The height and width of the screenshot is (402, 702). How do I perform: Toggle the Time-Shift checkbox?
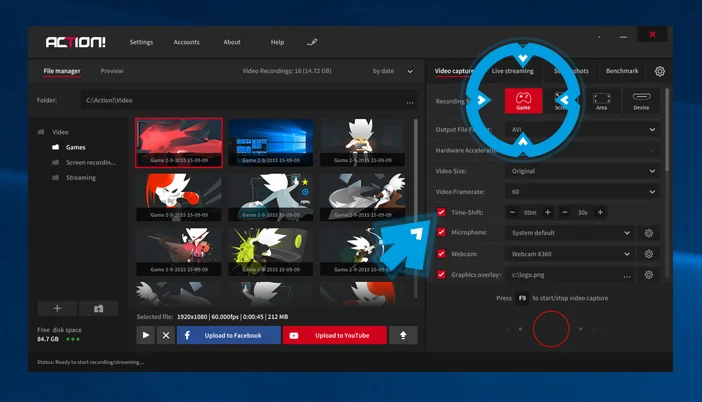click(x=441, y=212)
